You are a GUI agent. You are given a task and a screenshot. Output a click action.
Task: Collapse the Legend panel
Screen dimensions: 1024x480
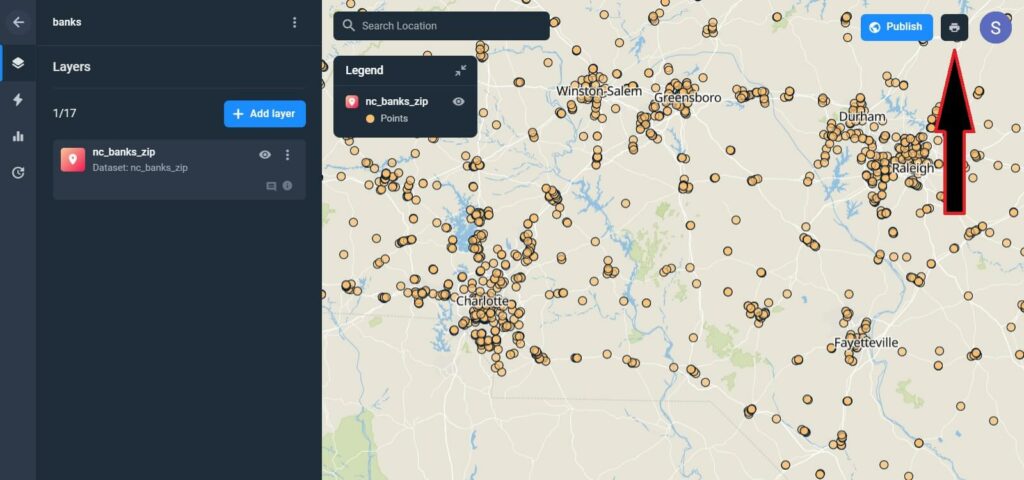(460, 71)
